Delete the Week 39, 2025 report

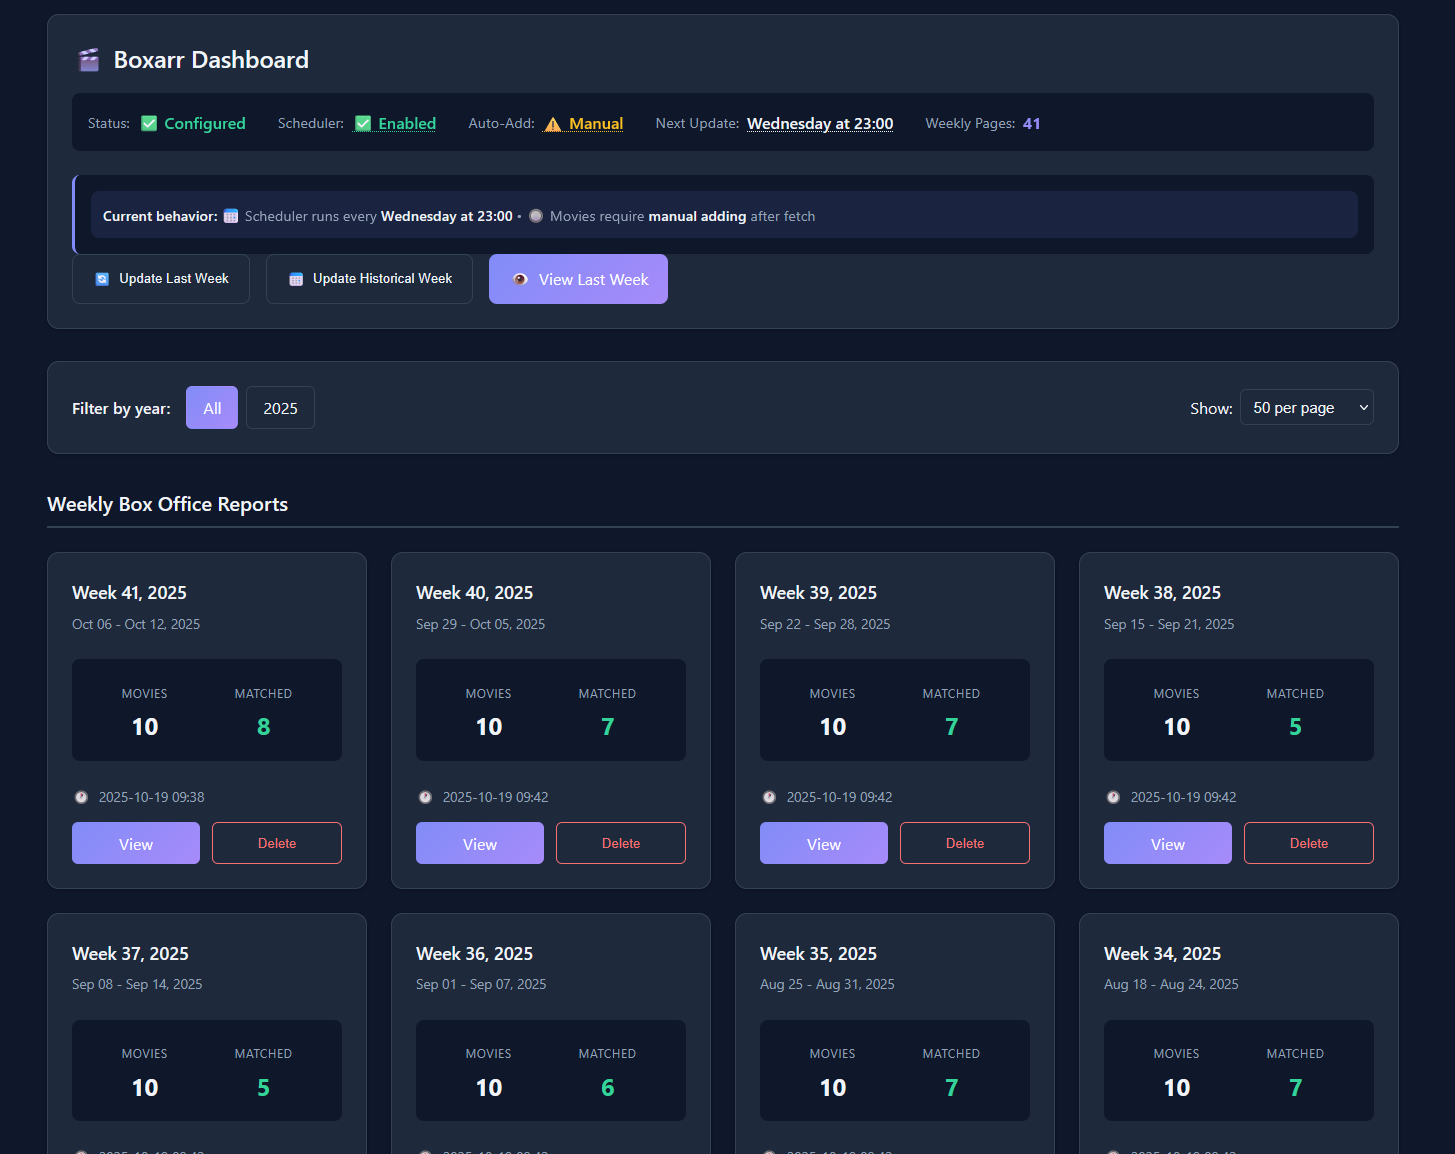pyautogui.click(x=964, y=844)
